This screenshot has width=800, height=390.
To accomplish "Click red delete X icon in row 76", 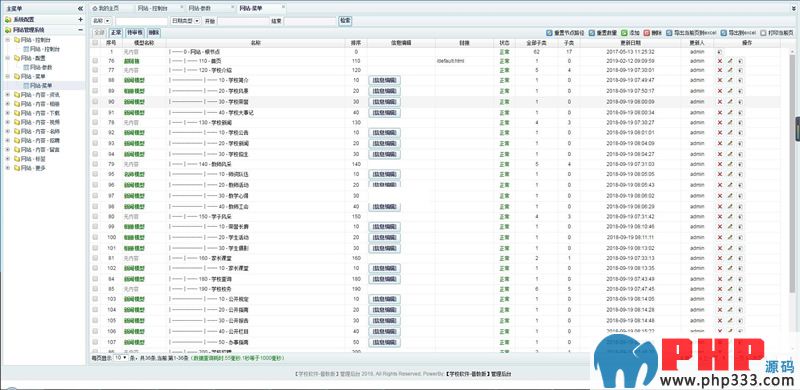I will click(x=720, y=61).
